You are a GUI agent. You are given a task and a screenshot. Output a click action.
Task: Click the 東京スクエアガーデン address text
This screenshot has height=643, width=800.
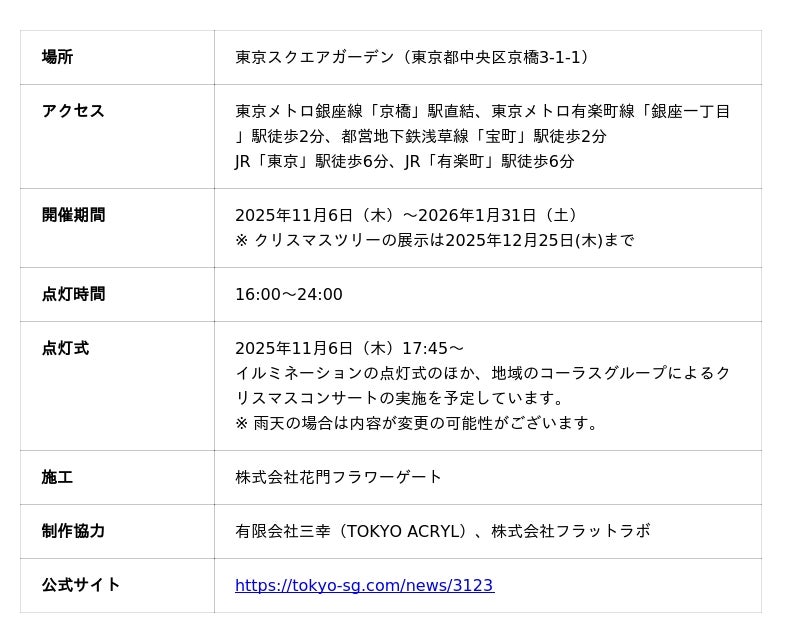[x=414, y=57]
